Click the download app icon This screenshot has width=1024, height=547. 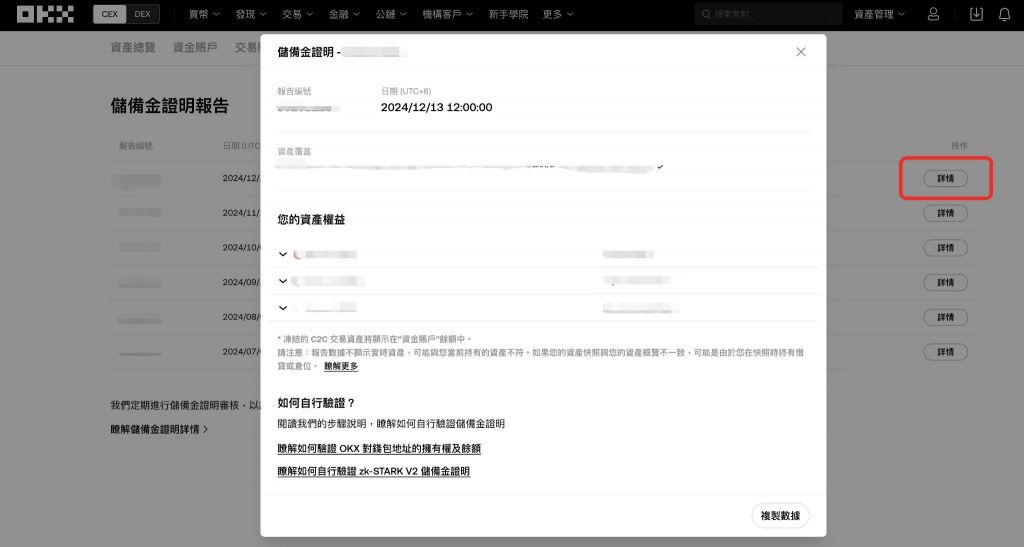pos(976,15)
